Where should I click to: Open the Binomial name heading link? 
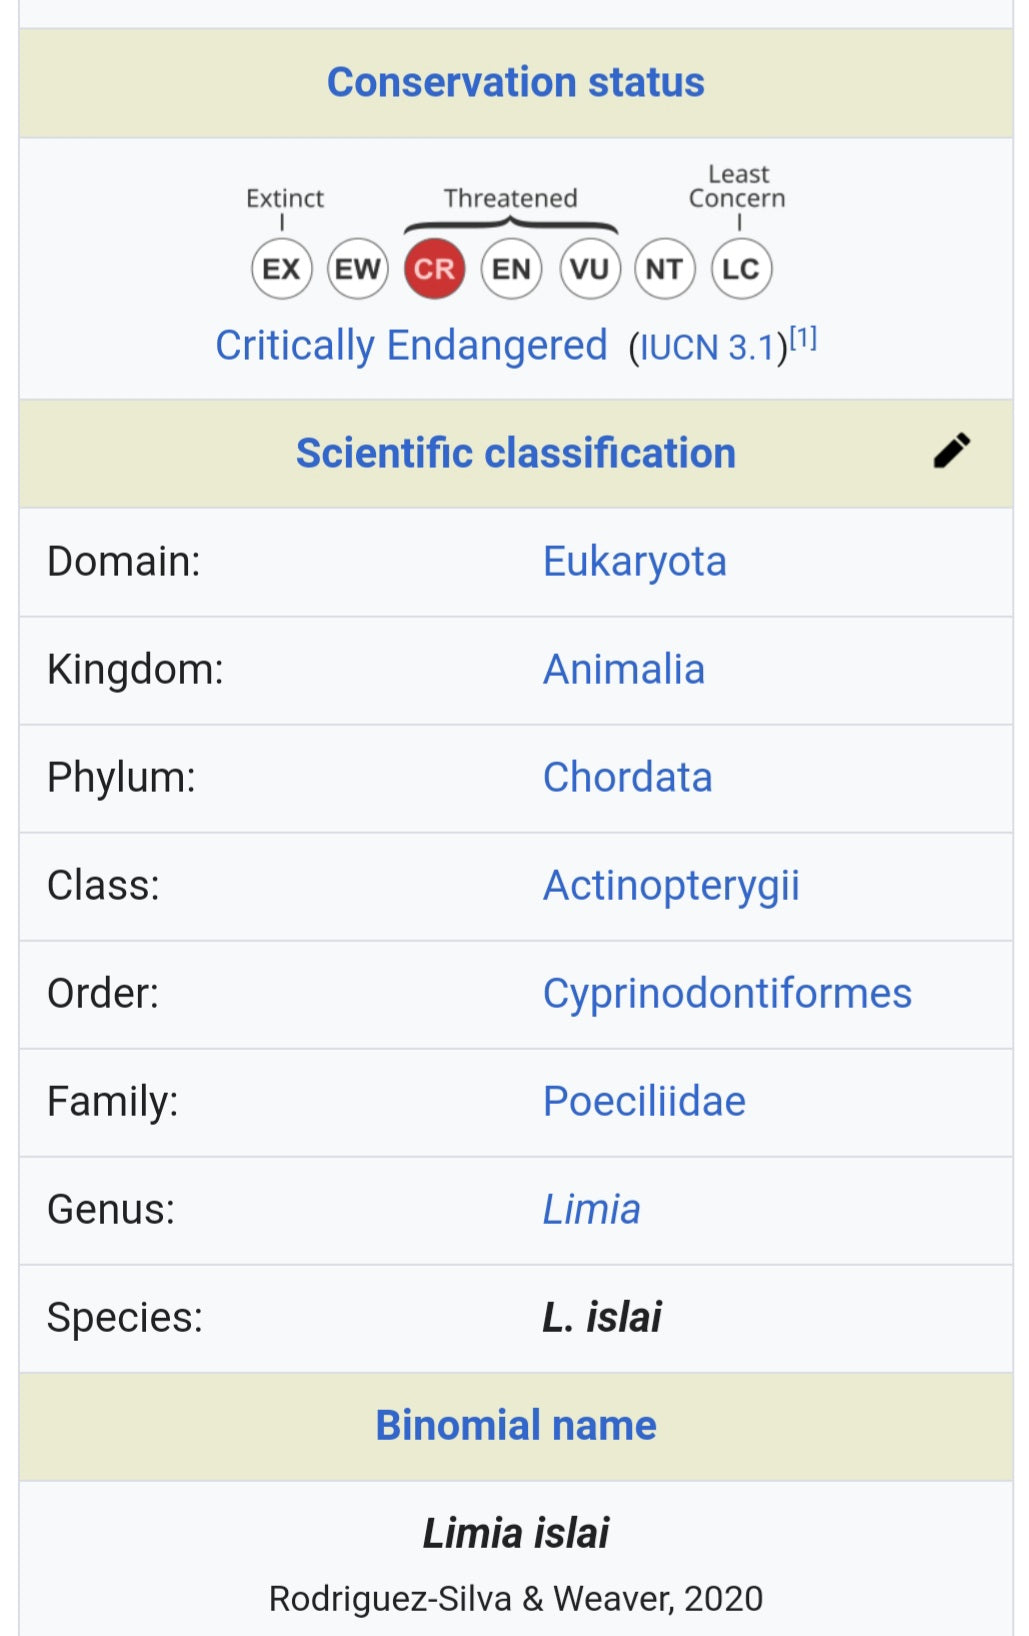point(516,1425)
